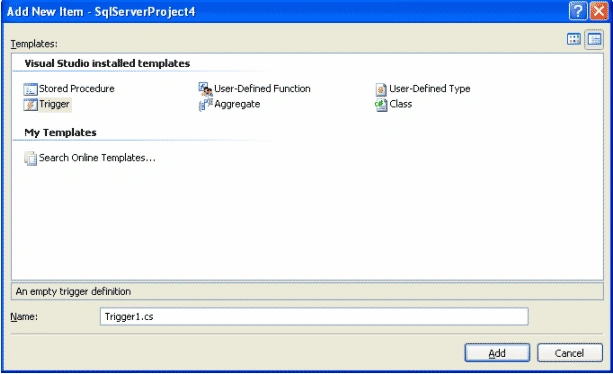613x374 pixels.
Task: Click the Search Online Templates link
Action: pos(97,158)
